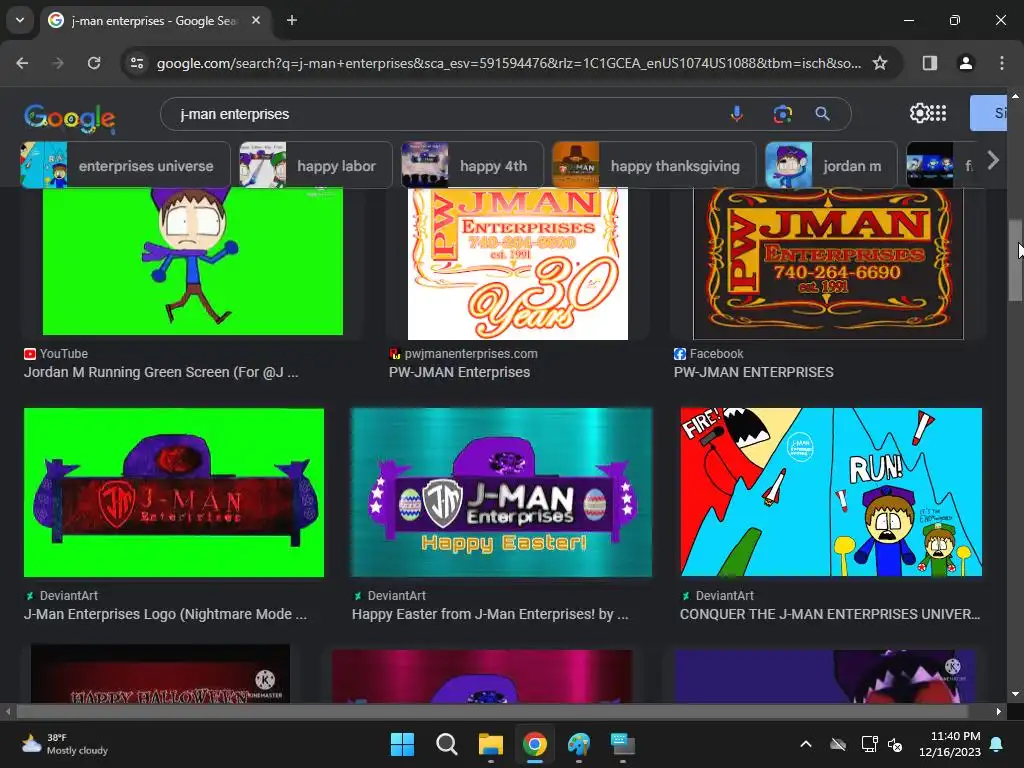The width and height of the screenshot is (1024, 768).
Task: Open the tab search dropdown arrow
Action: [20, 20]
